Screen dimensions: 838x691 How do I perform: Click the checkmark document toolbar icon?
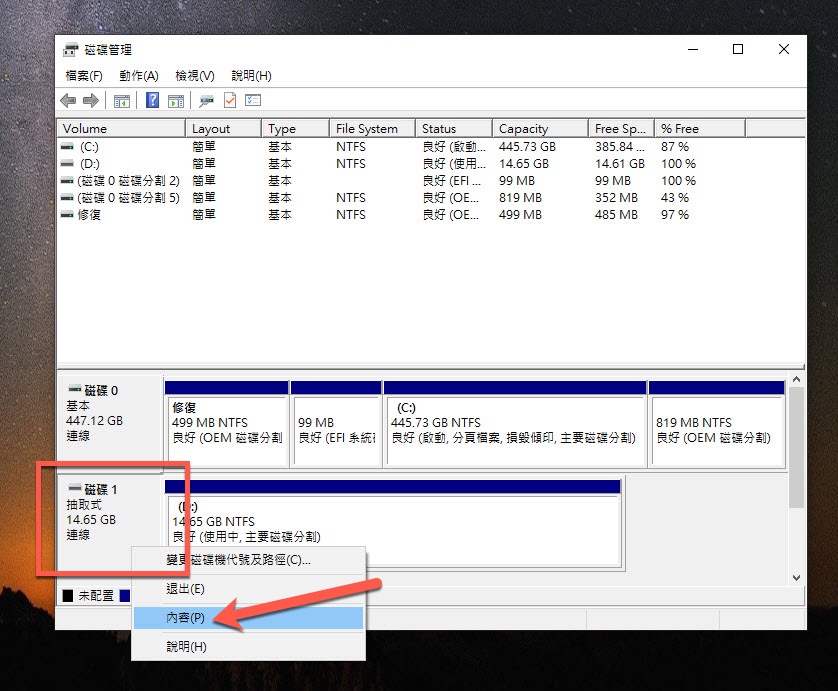[x=230, y=100]
